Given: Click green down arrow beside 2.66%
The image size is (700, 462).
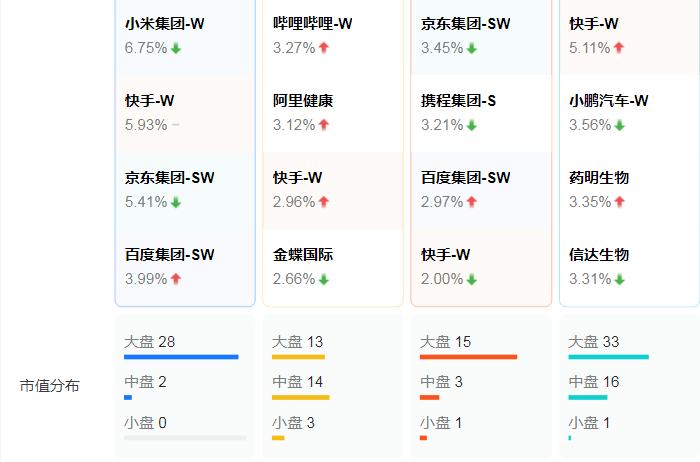Looking at the screenshot, I should pos(324,279).
